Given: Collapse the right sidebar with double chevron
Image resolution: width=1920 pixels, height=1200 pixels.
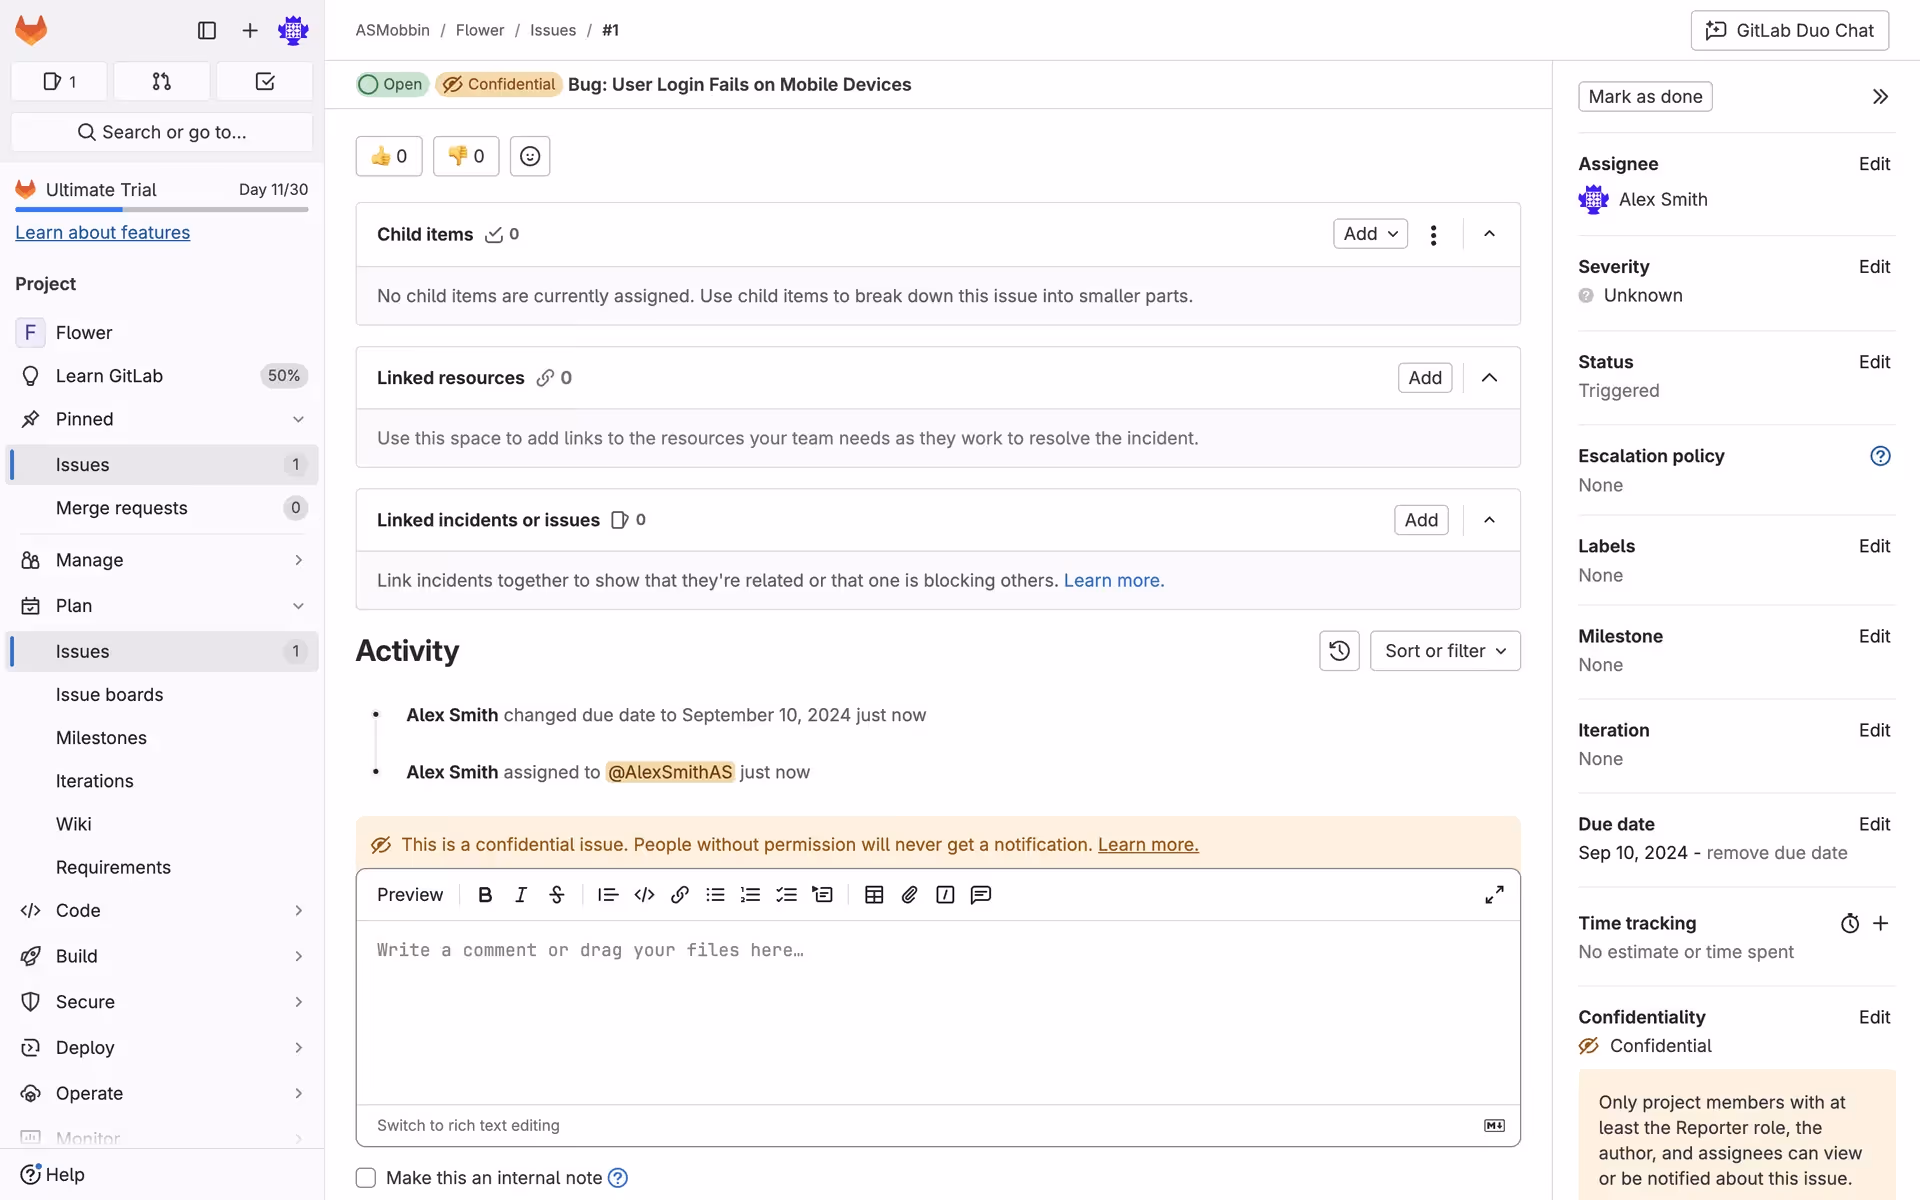Looking at the screenshot, I should [x=1880, y=97].
